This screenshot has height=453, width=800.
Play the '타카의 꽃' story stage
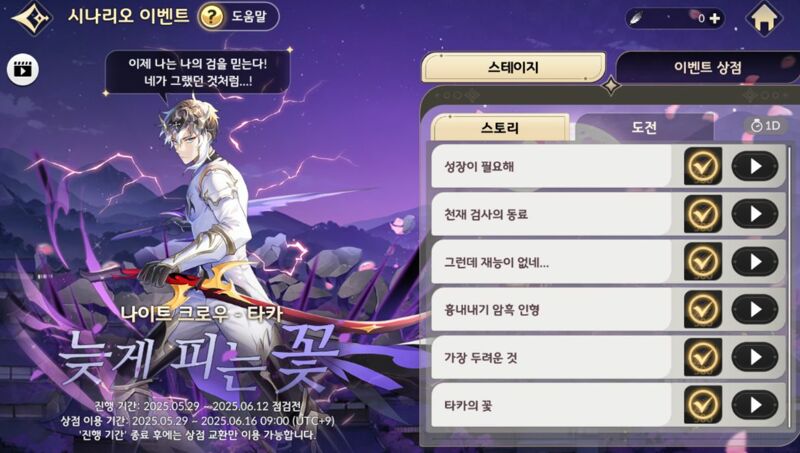tap(755, 405)
